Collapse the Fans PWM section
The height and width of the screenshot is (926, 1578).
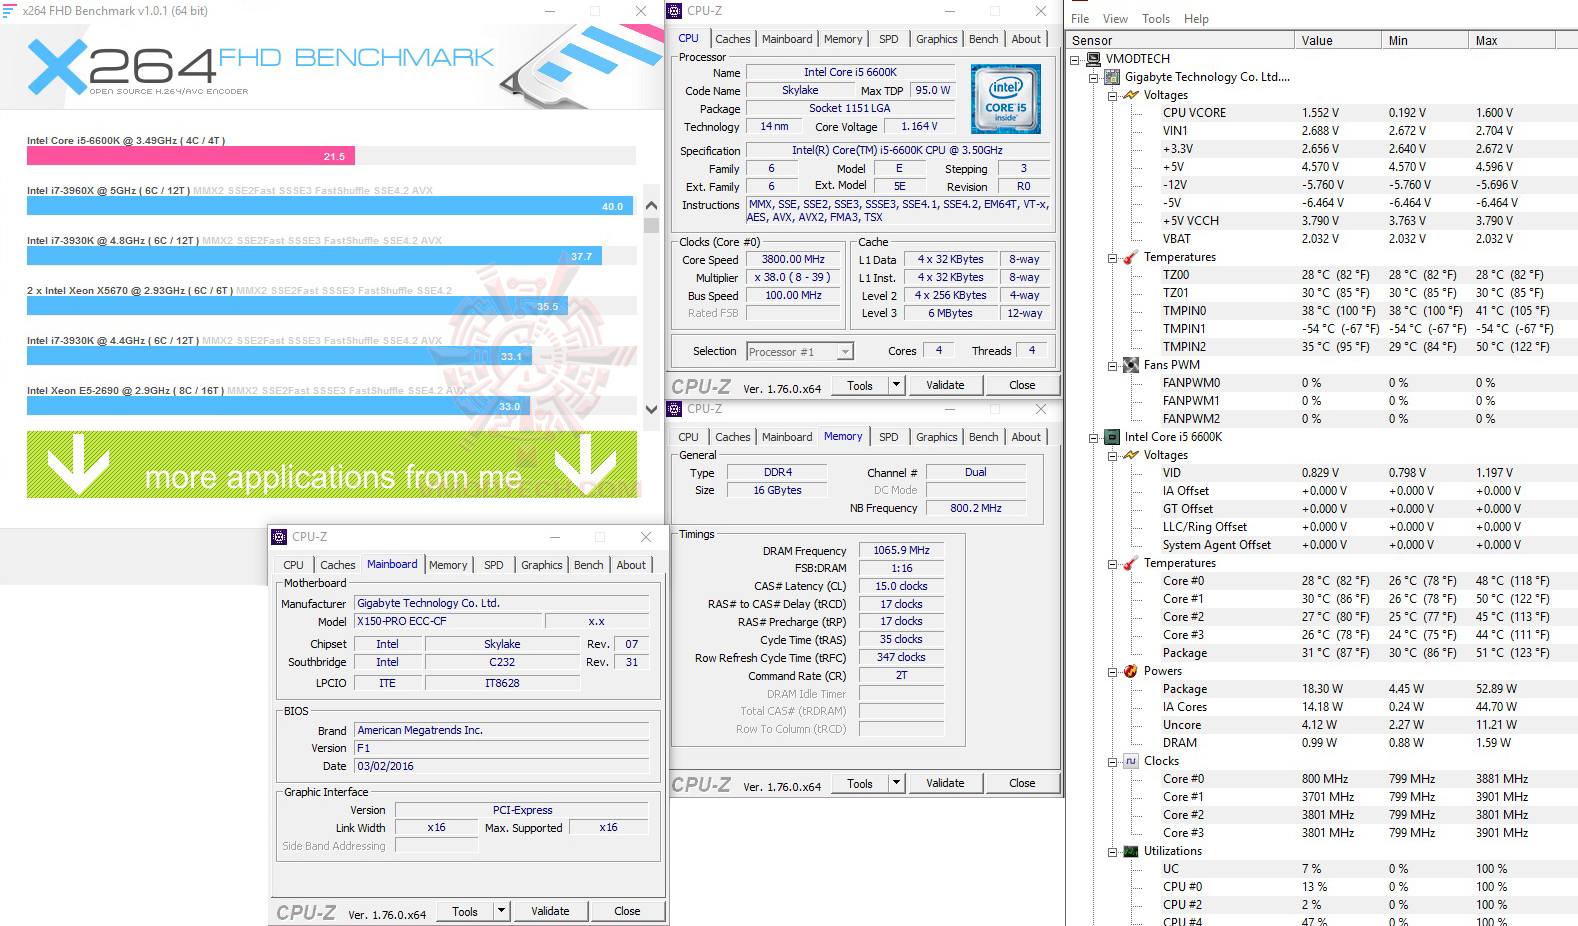click(x=1112, y=365)
